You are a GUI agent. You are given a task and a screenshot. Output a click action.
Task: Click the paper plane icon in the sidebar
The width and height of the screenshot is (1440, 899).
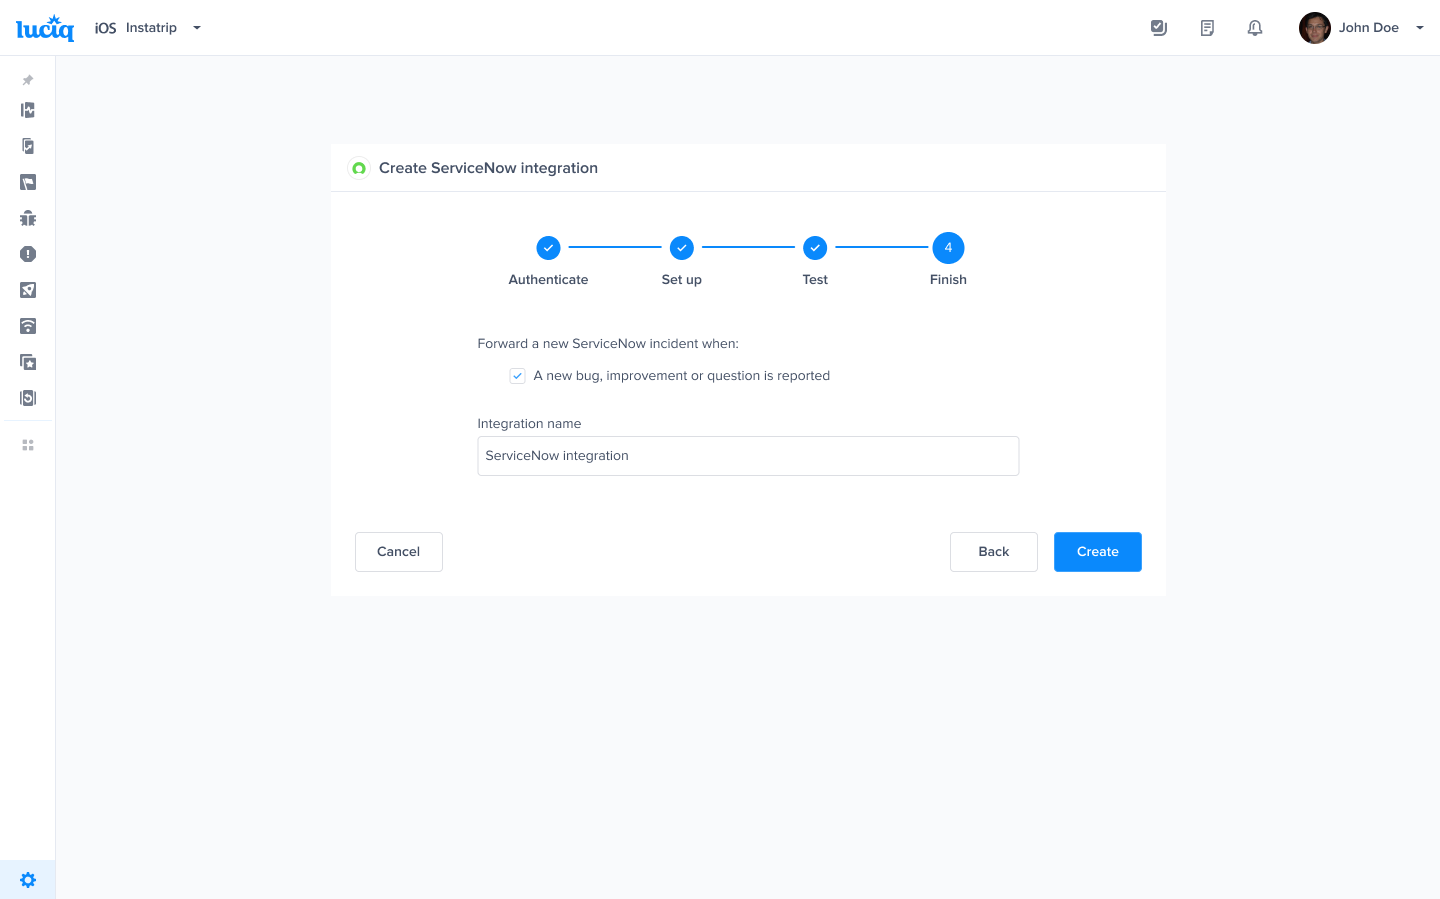[27, 290]
